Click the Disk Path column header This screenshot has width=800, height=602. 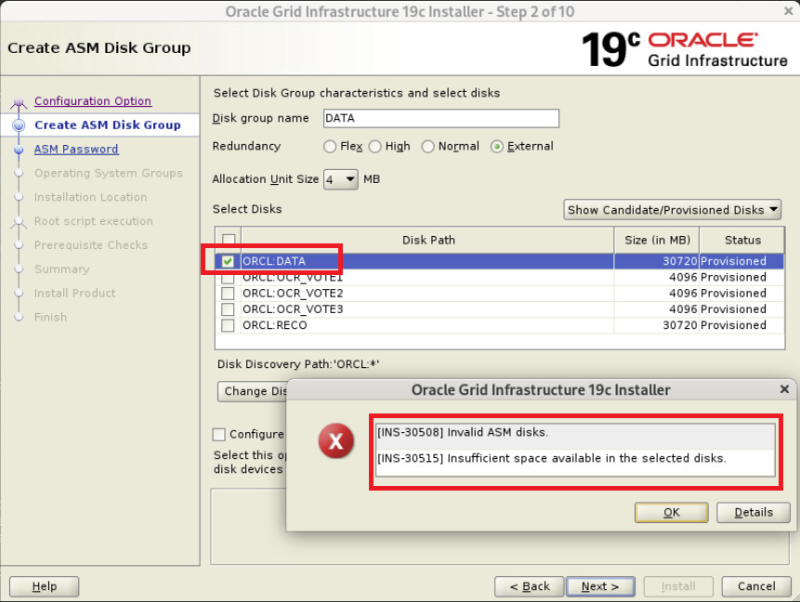[x=428, y=240]
